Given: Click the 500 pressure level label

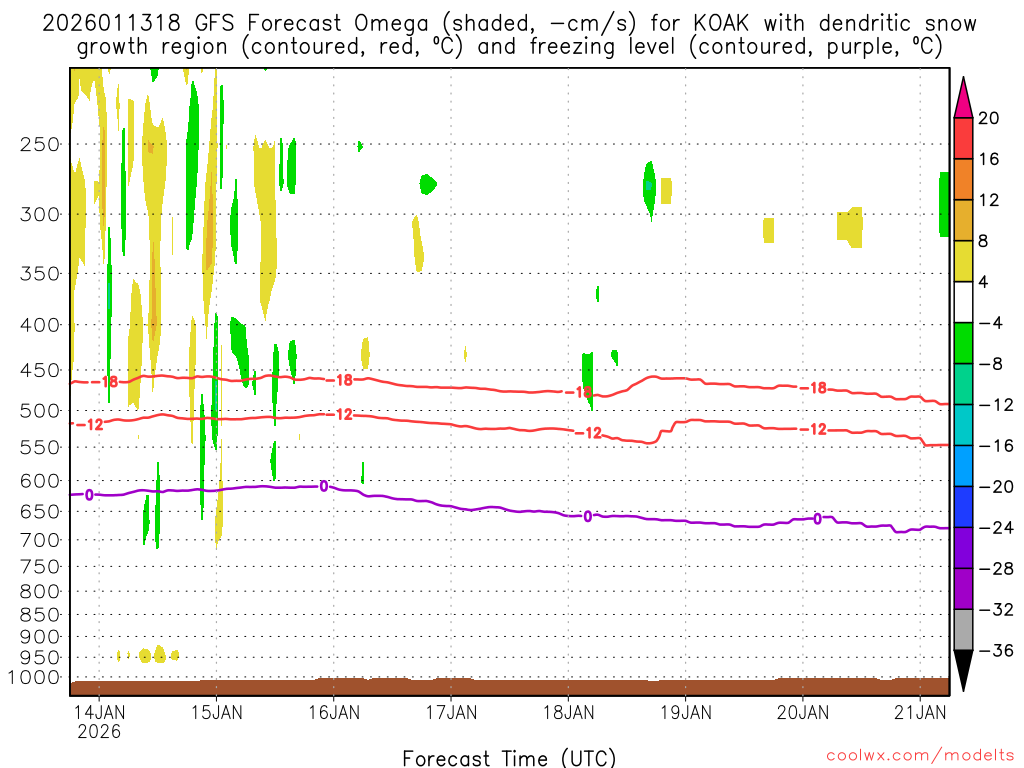Looking at the screenshot, I should click(x=40, y=411).
